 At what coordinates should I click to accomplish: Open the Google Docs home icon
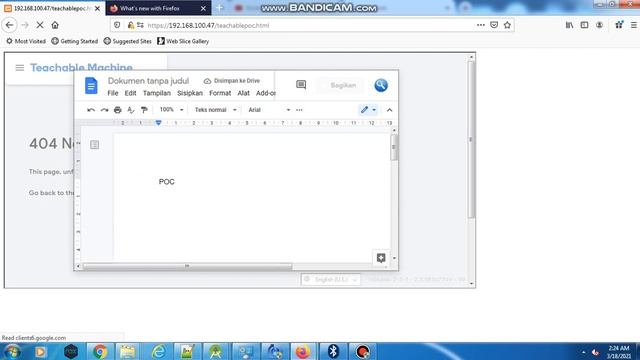(x=91, y=86)
